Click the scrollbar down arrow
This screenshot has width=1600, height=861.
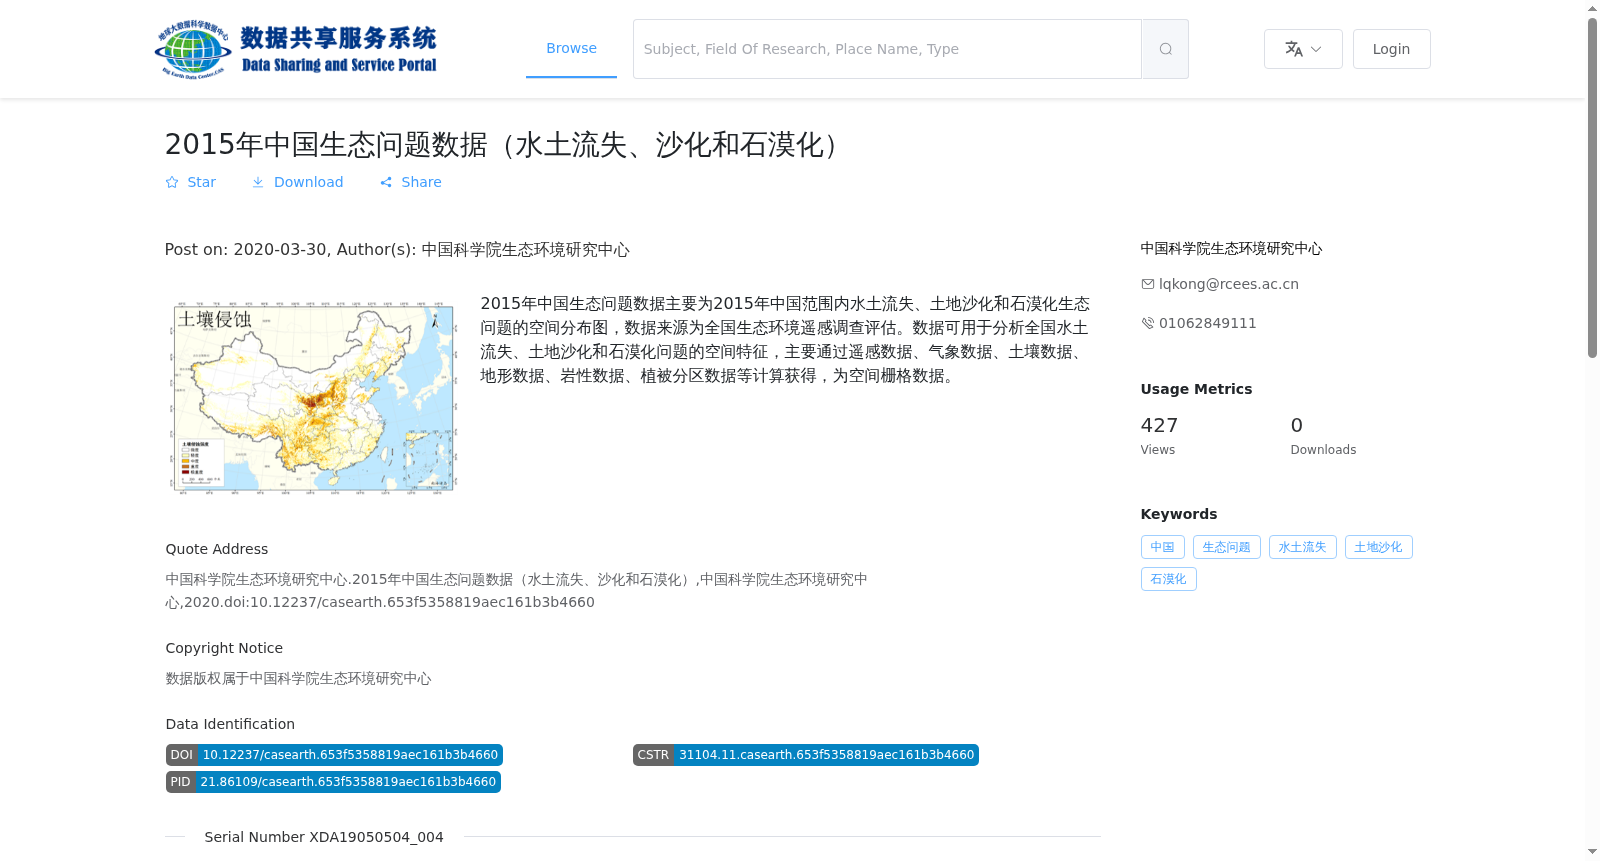pyautogui.click(x=1592, y=852)
